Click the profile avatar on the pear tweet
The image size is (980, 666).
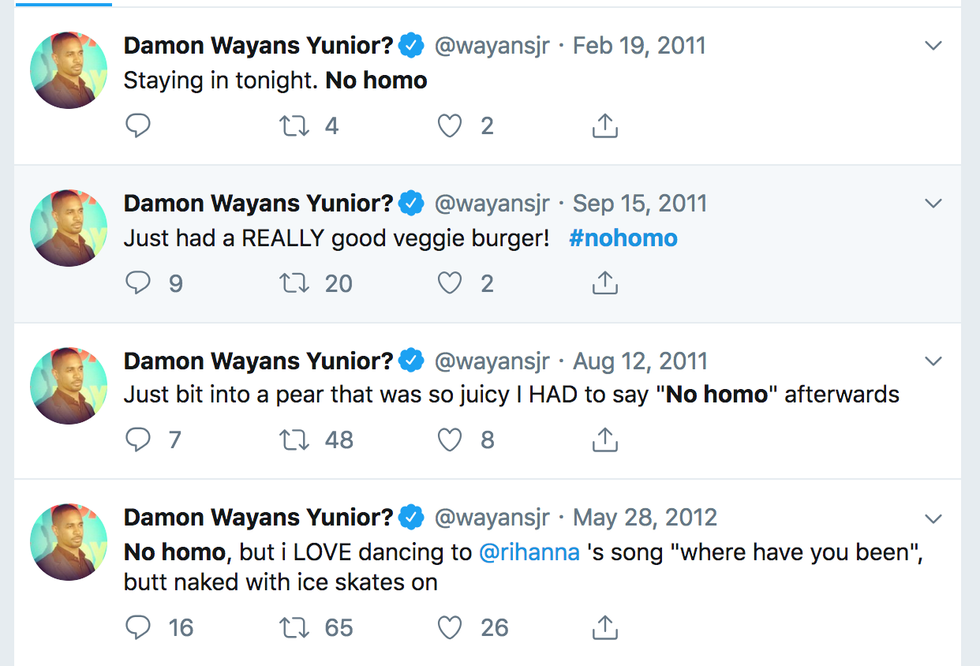pos(69,386)
